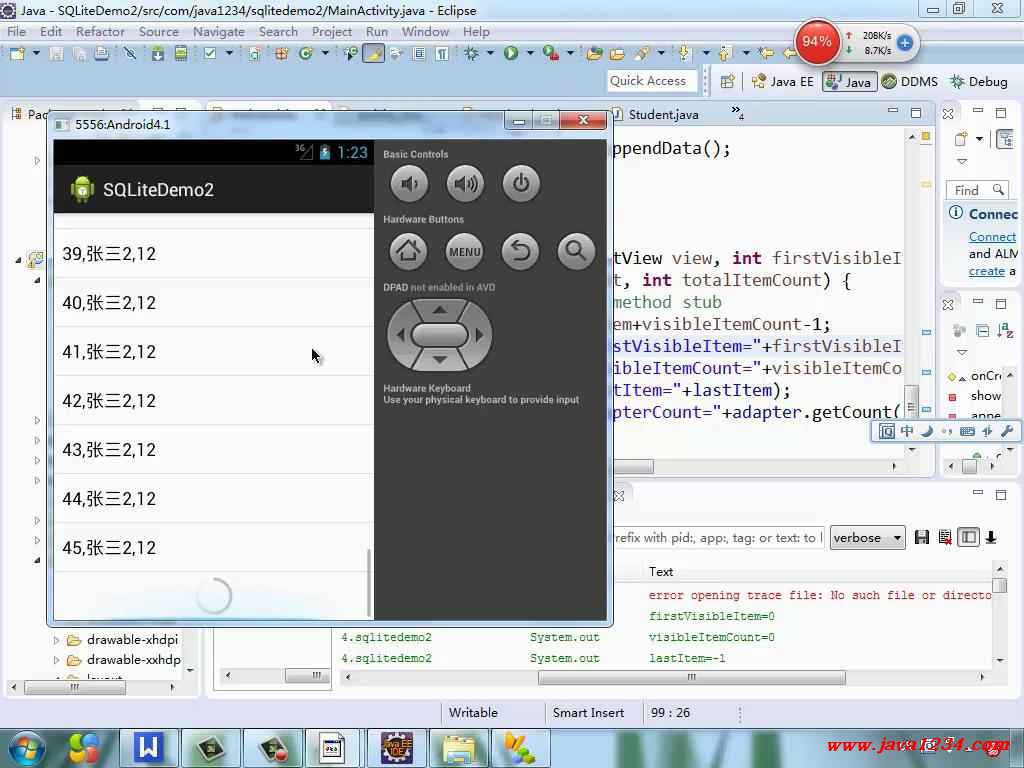Click the Save log floppy icon
This screenshot has width=1024, height=768.
click(921, 537)
